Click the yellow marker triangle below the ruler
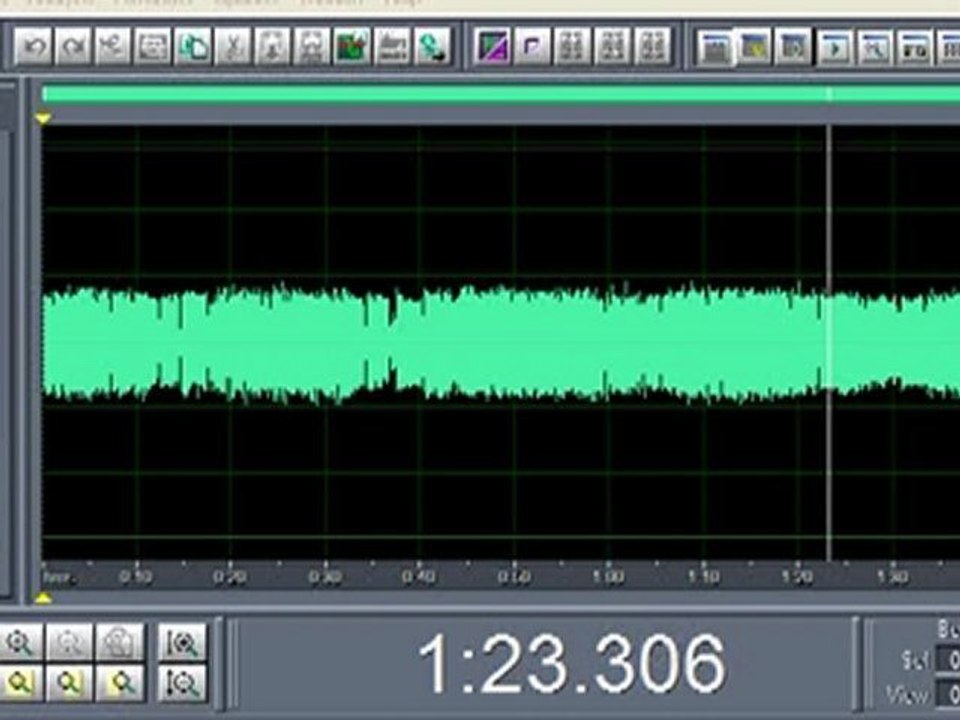The width and height of the screenshot is (960, 720). click(x=43, y=598)
